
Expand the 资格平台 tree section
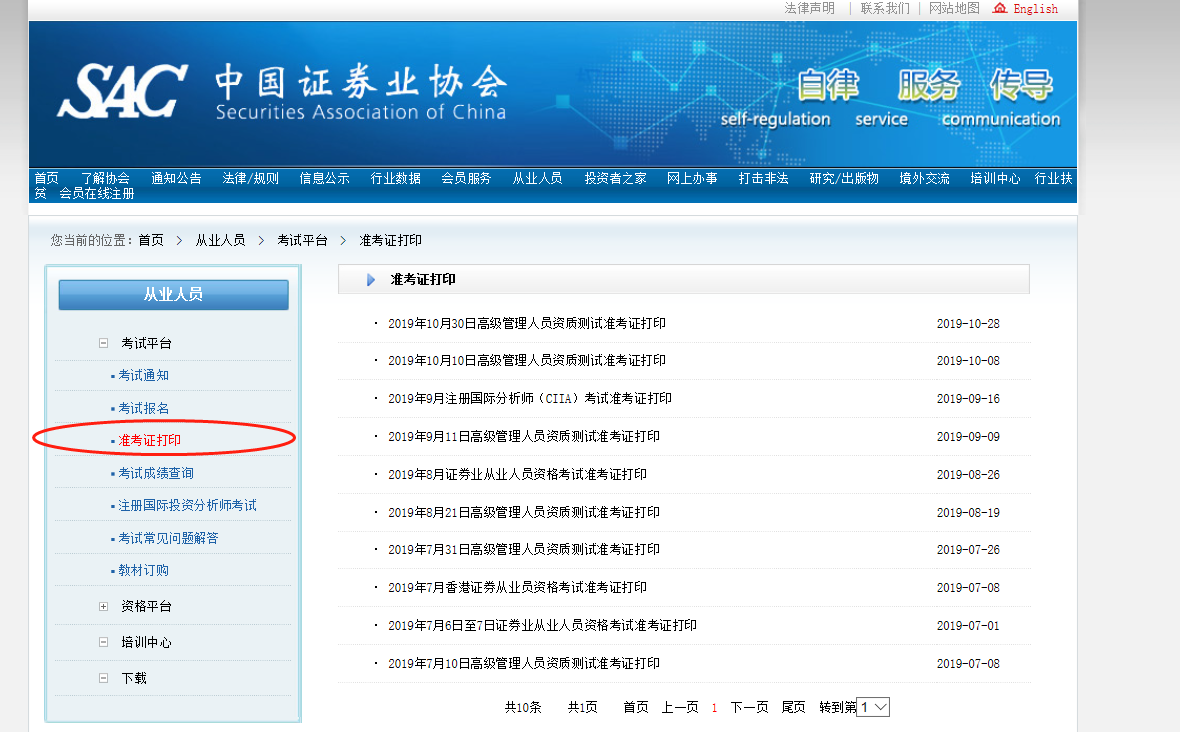pyautogui.click(x=103, y=606)
